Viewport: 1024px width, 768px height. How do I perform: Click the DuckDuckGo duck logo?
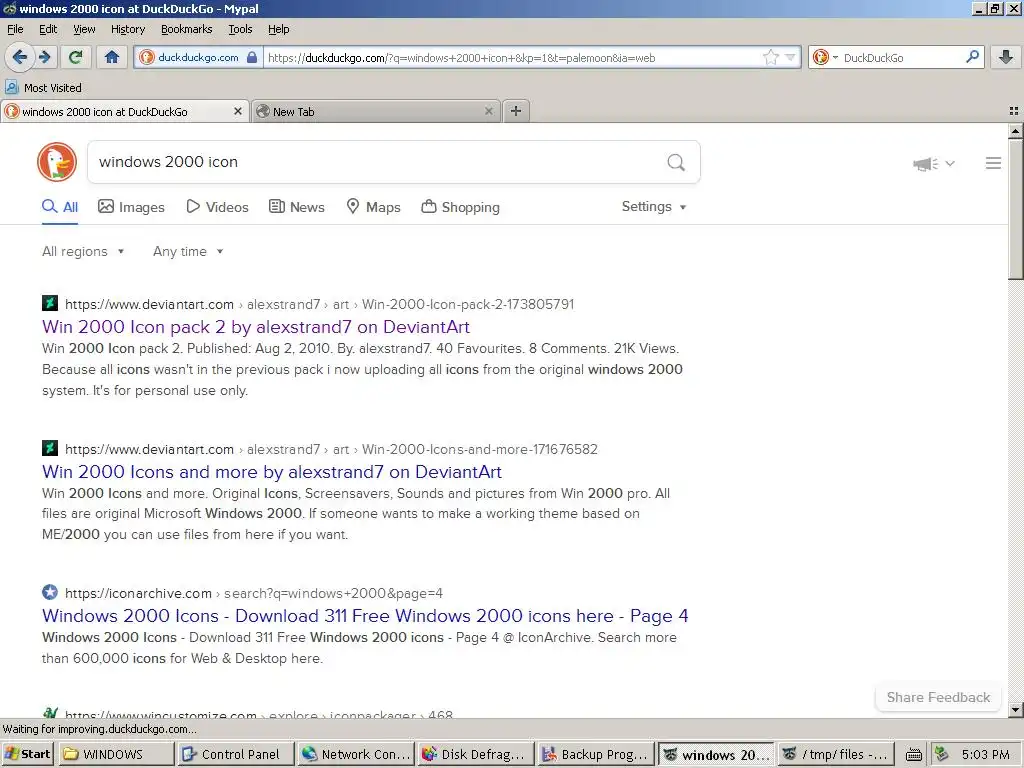tap(57, 162)
